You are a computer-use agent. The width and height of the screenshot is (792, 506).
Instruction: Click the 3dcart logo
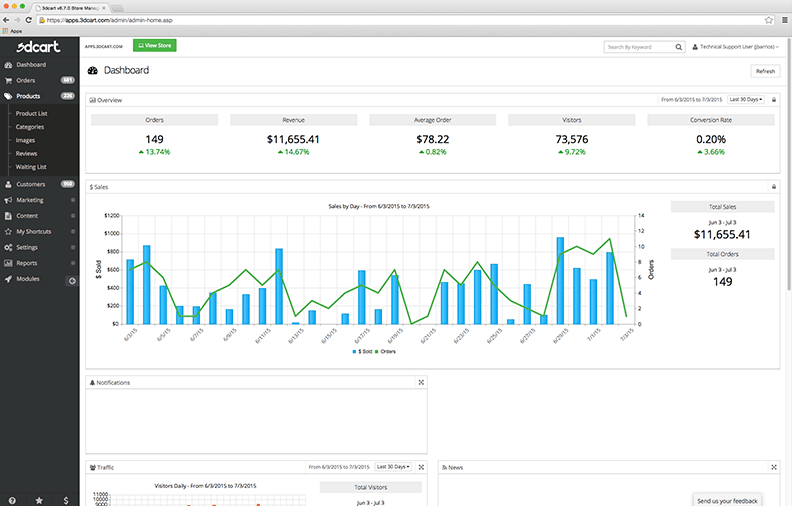coord(38,47)
